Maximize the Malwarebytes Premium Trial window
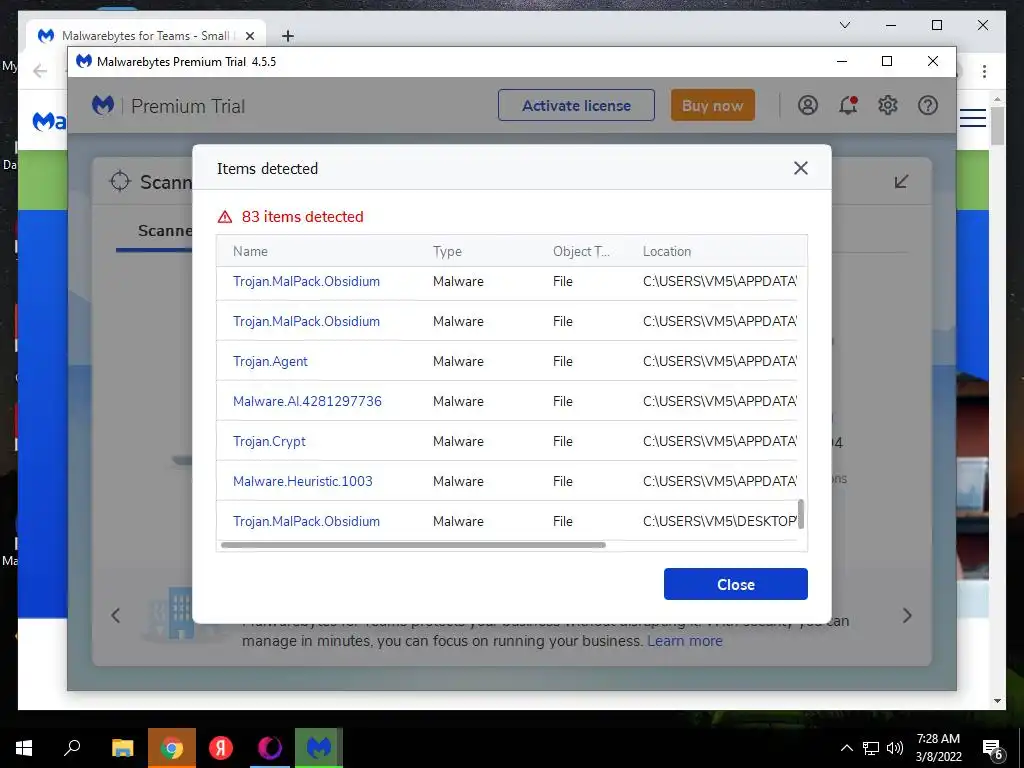The height and width of the screenshot is (768, 1024). click(887, 61)
